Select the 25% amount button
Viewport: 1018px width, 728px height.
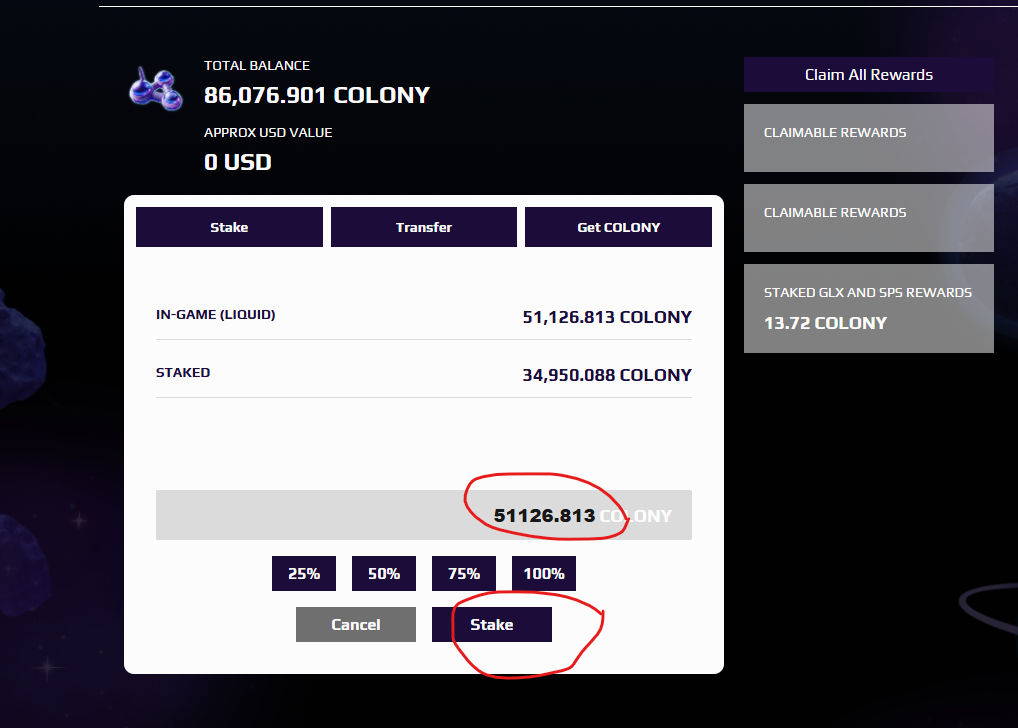point(304,573)
